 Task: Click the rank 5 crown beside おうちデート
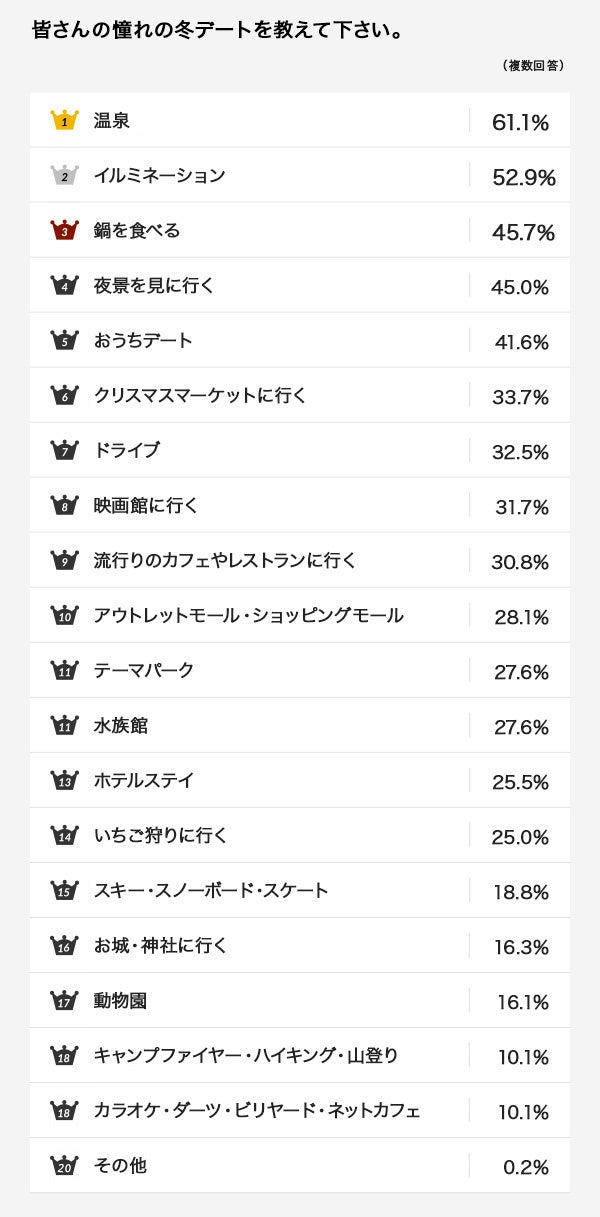64,341
